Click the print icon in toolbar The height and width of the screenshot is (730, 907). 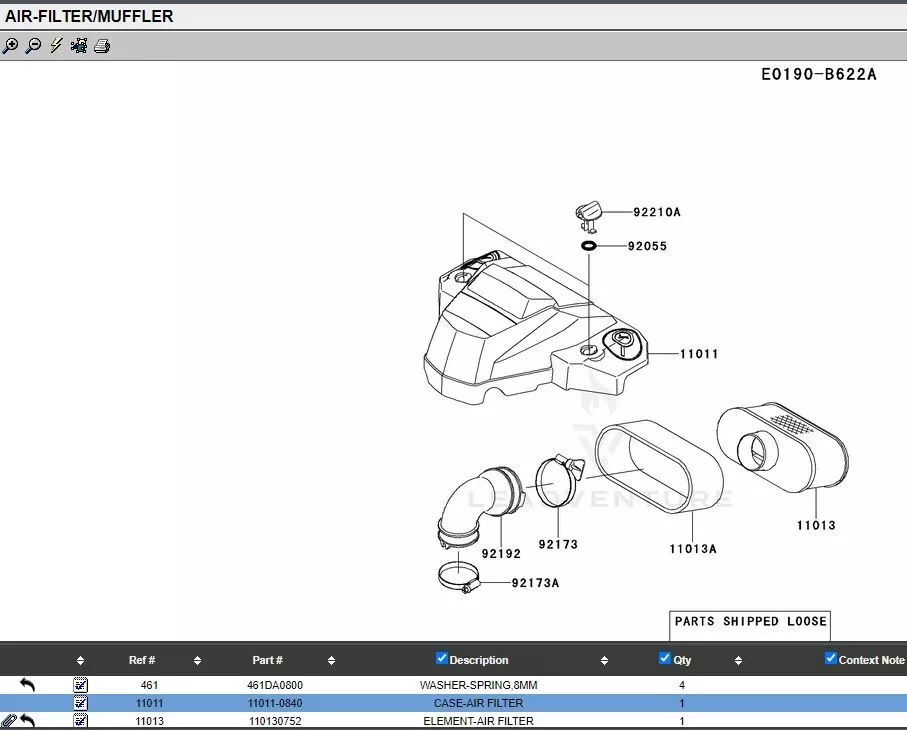tap(102, 46)
